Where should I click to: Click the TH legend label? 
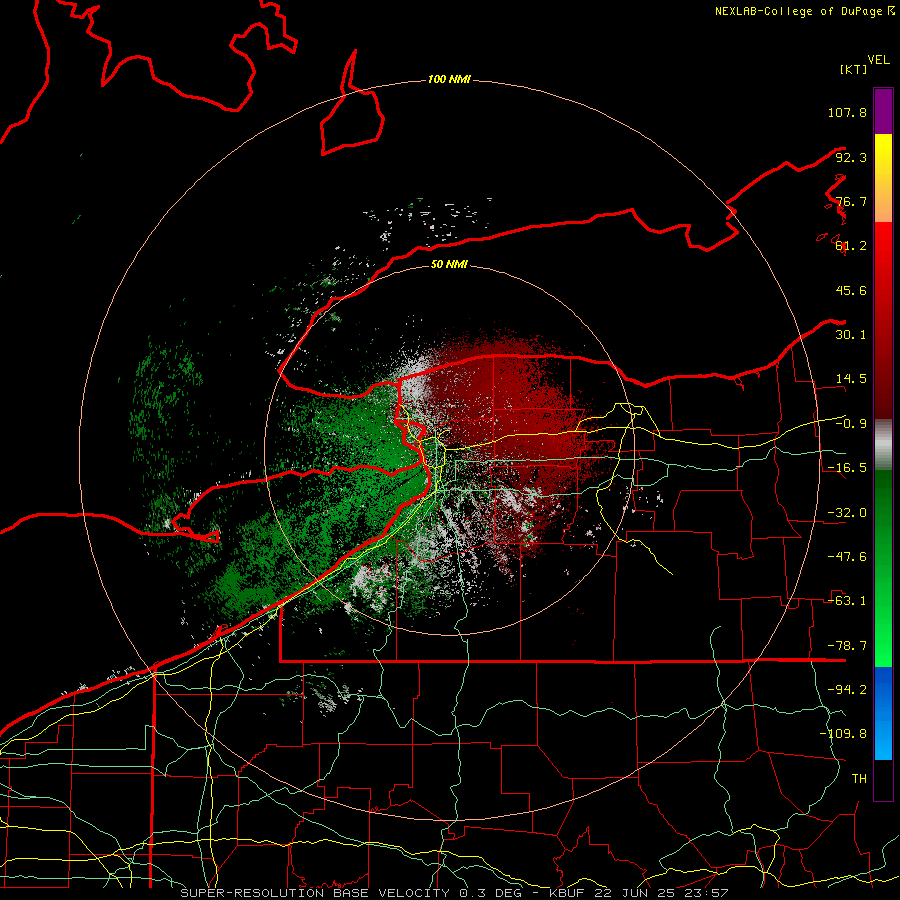859,779
